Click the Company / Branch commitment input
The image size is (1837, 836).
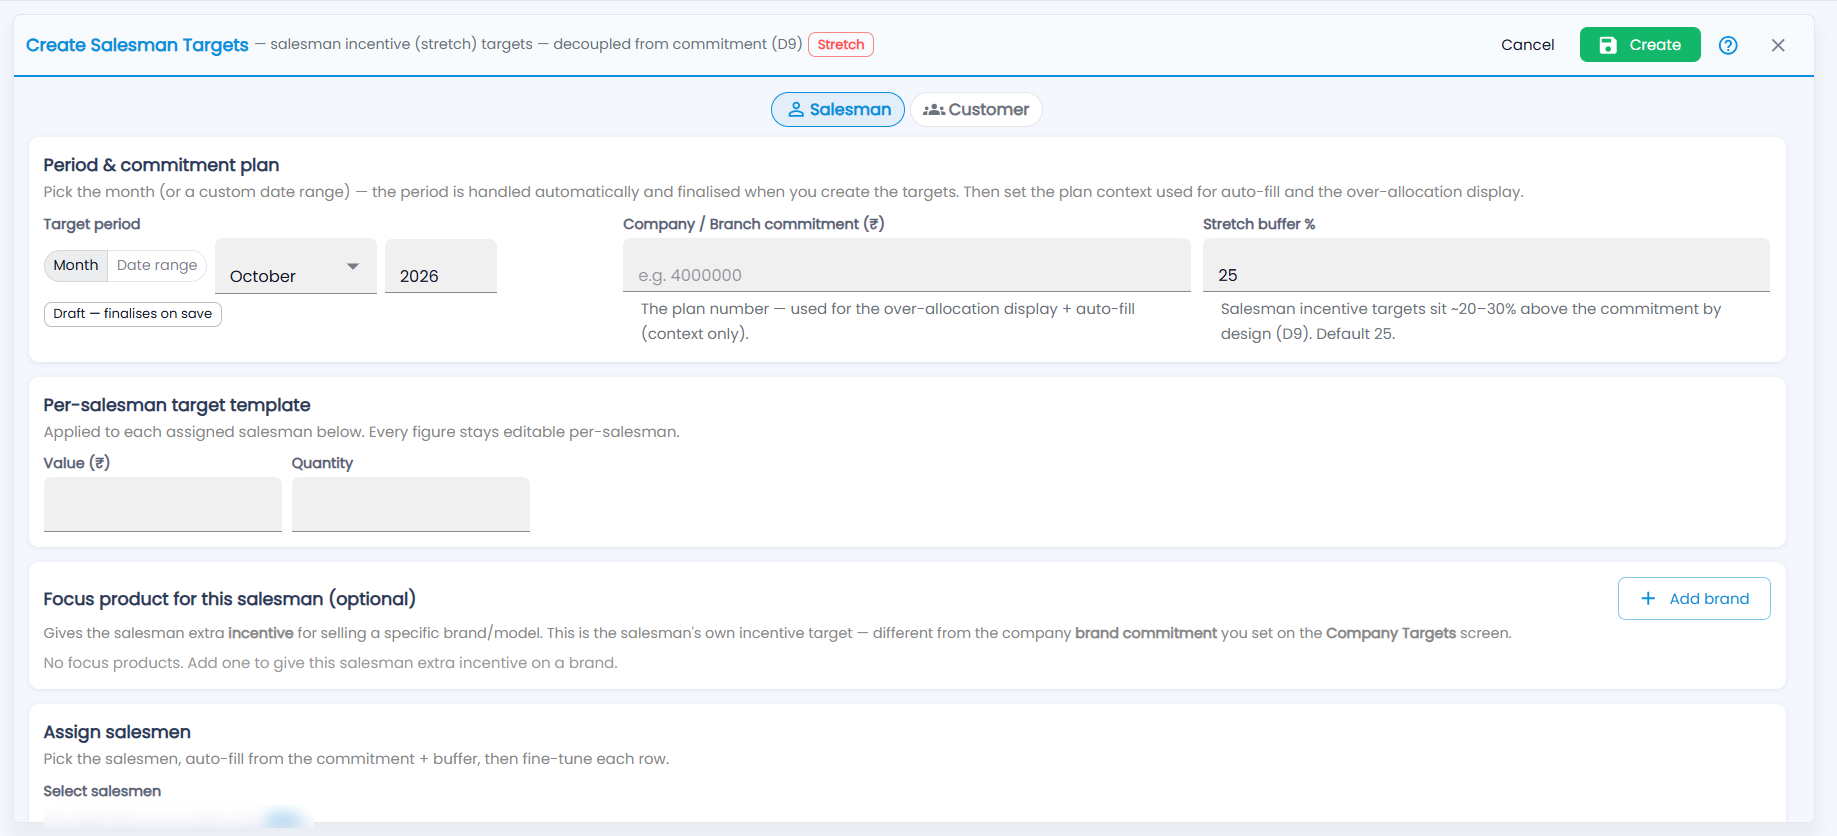pyautogui.click(x=906, y=265)
